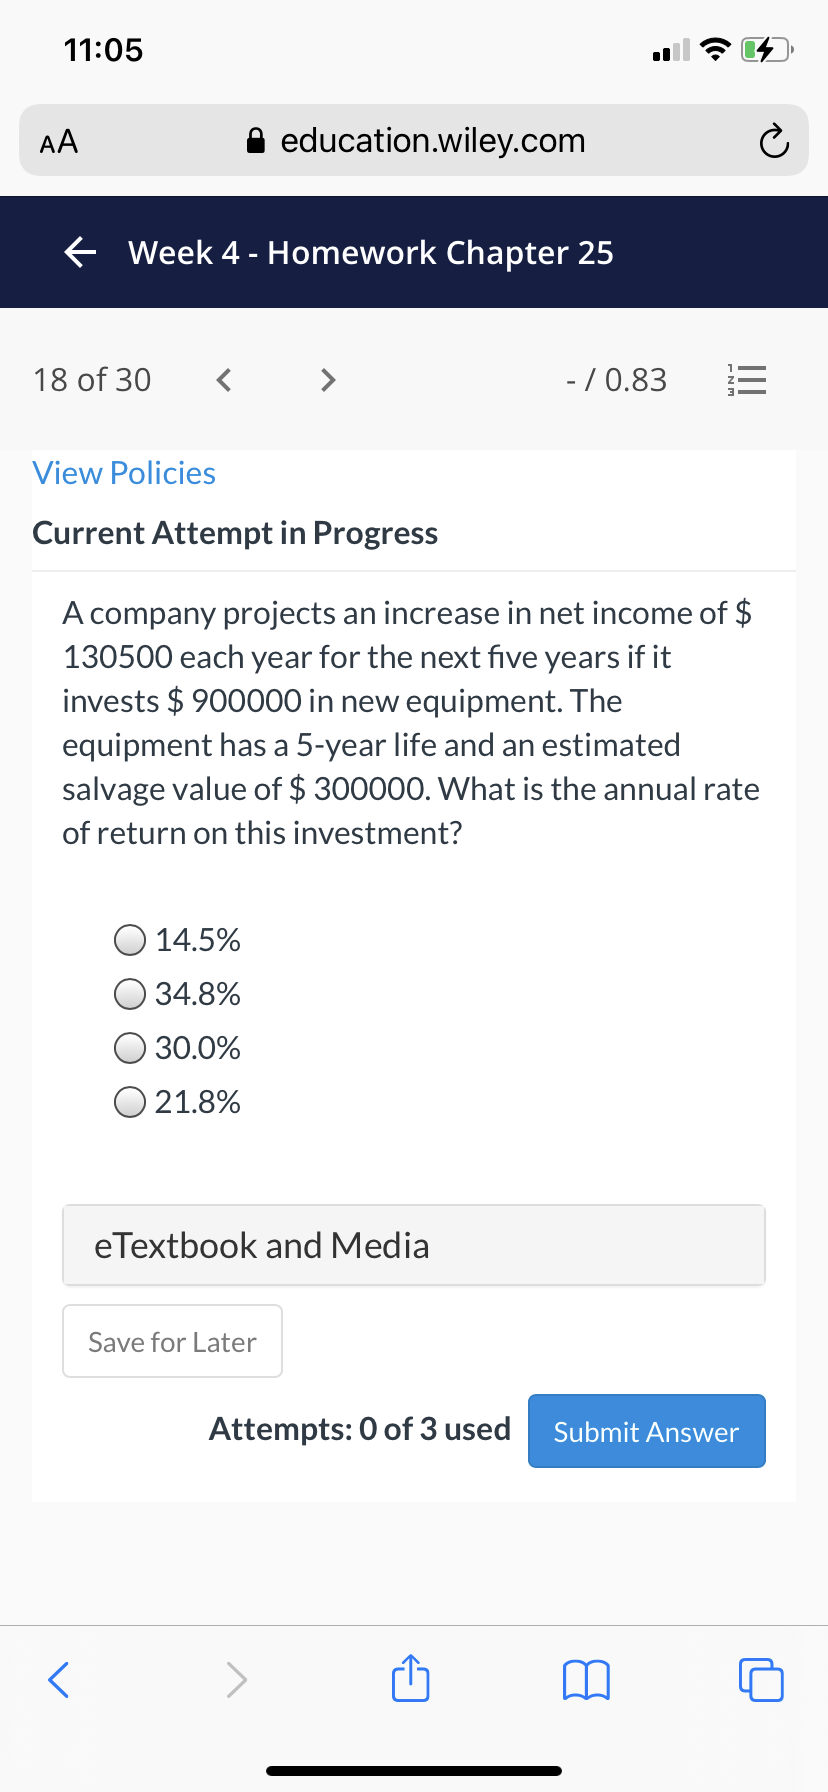Click the Save for Later button
The width and height of the screenshot is (828, 1792).
pos(172,1341)
